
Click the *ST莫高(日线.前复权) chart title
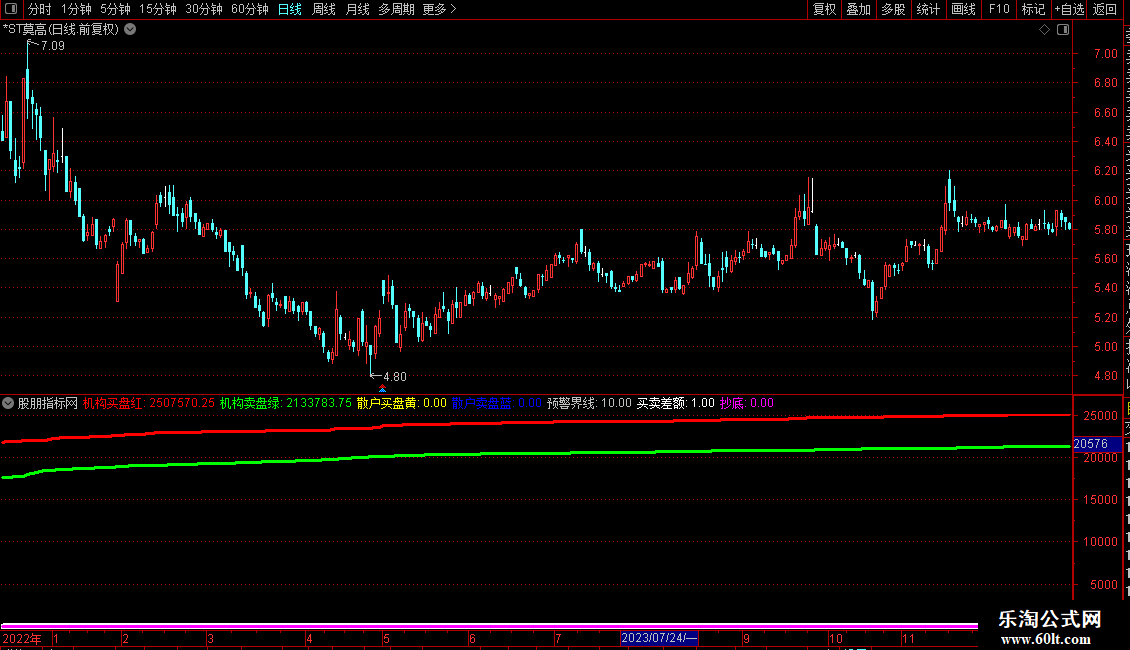[x=61, y=30]
